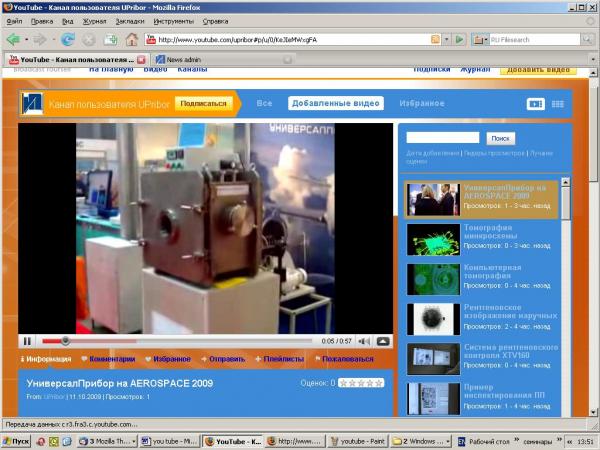Click the green new-tab toolbar icon
600x450 pixels.
(x=111, y=39)
